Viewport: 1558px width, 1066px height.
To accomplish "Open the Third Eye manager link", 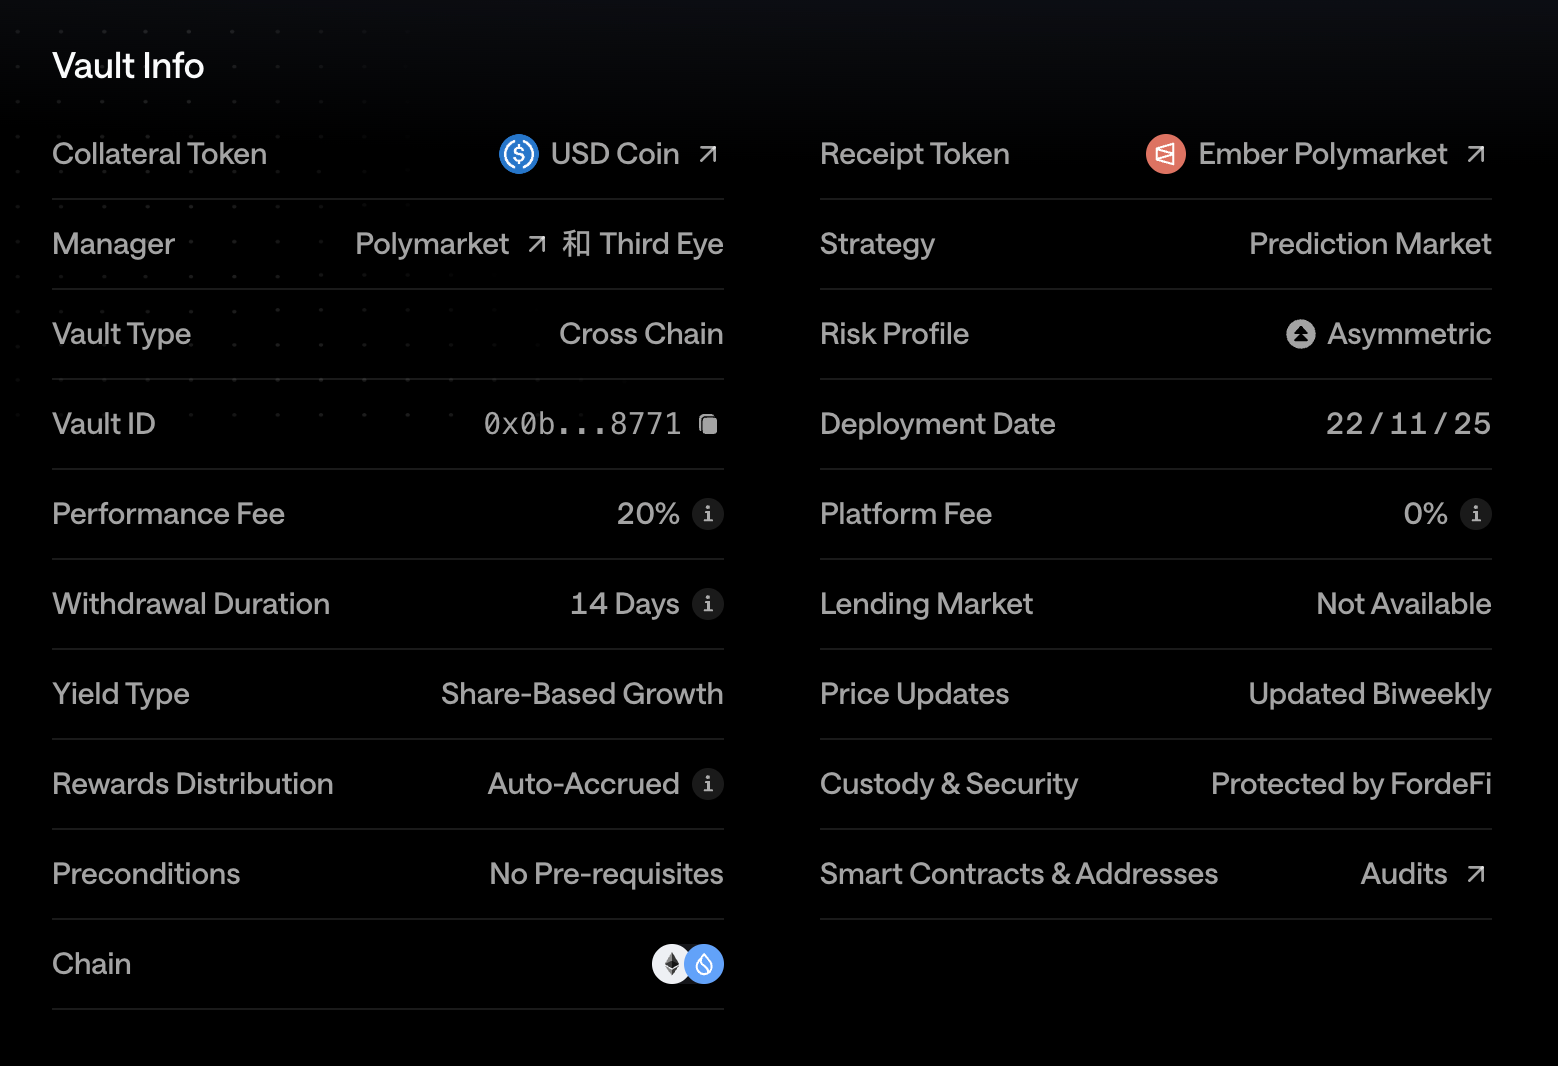I will click(660, 244).
